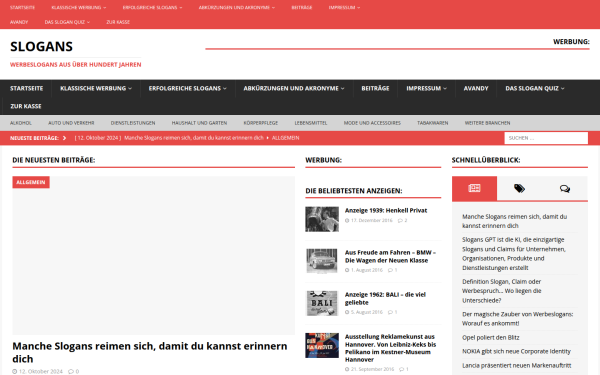Open sidebar link Slogans GPT ist die KI
This screenshot has height=375, width=600.
point(514,254)
